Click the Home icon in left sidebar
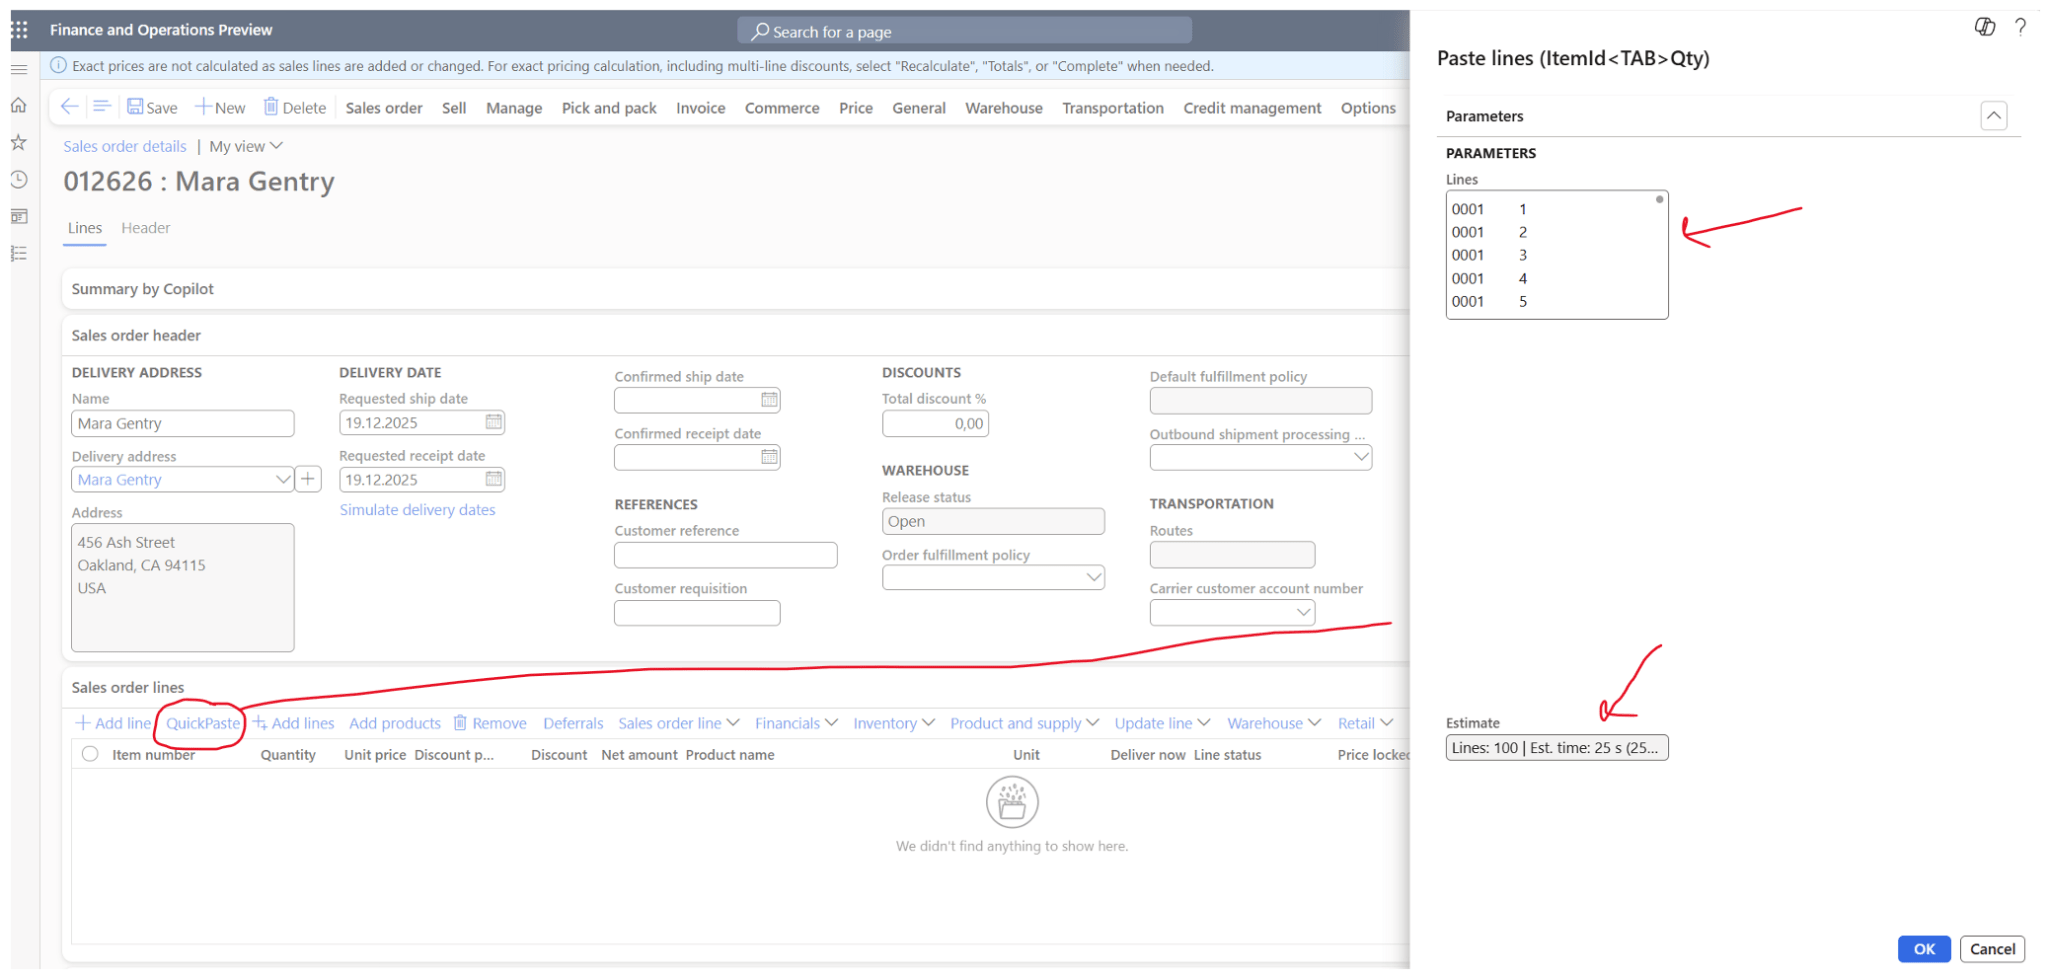Image resolution: width=2047 pixels, height=978 pixels. 18,106
